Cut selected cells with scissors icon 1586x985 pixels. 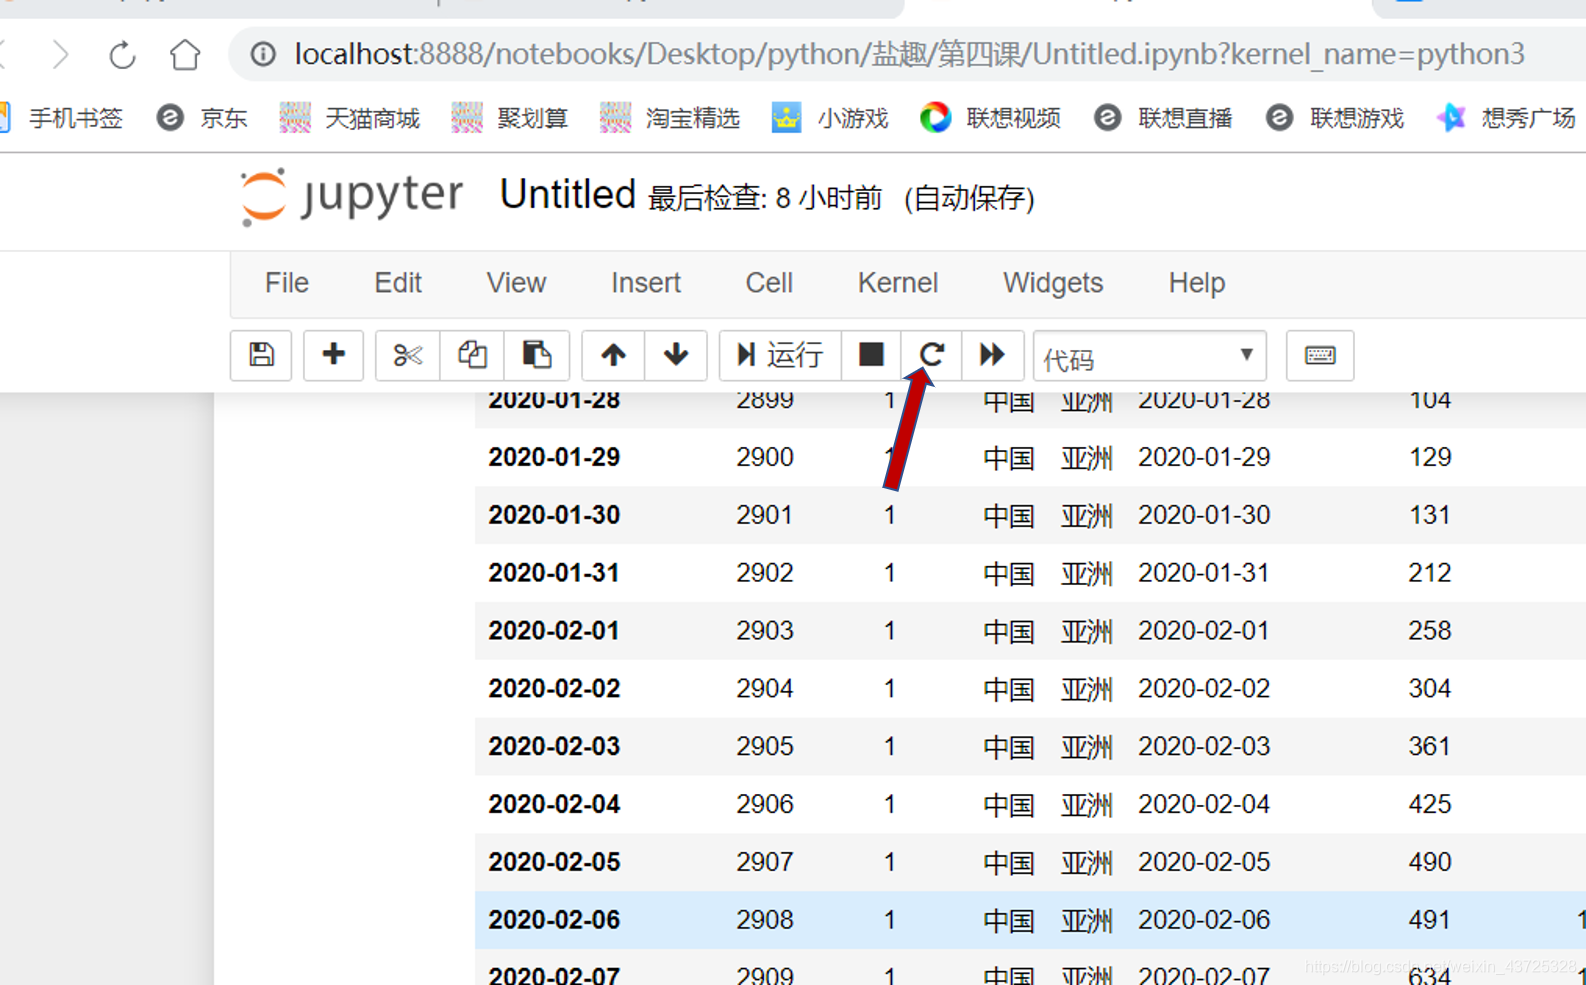[x=407, y=355]
